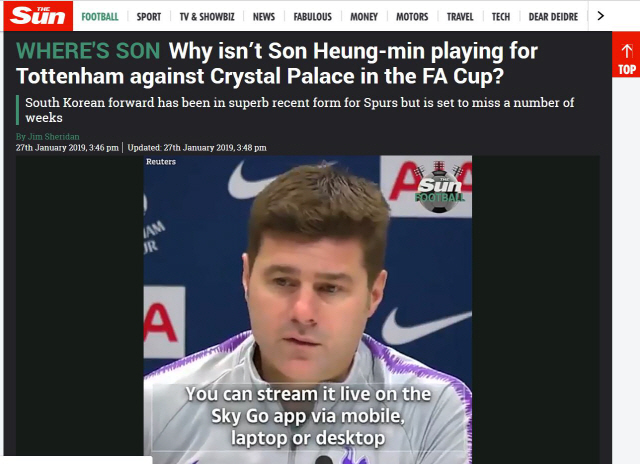Open the Football section

pos(100,17)
